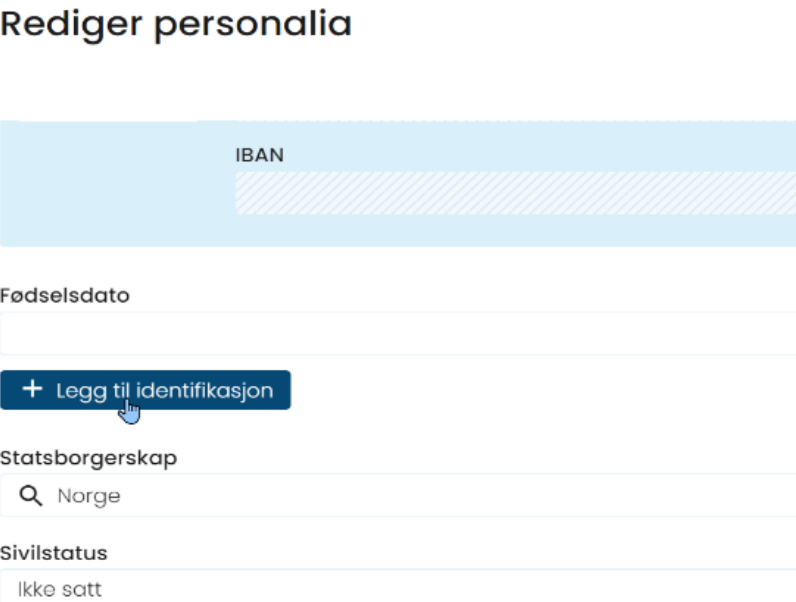
Task: Click the word personalia in the page title
Action: pos(253,25)
